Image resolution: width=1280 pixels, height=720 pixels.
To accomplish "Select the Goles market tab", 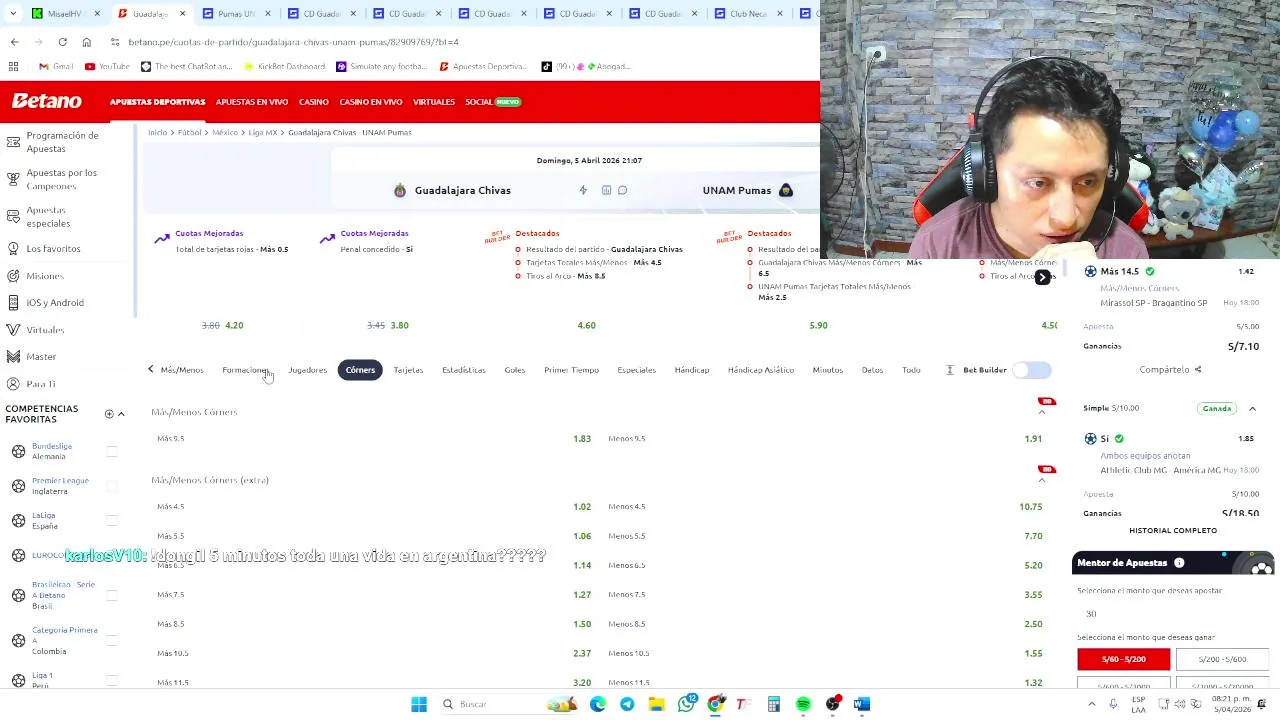I will 515,370.
